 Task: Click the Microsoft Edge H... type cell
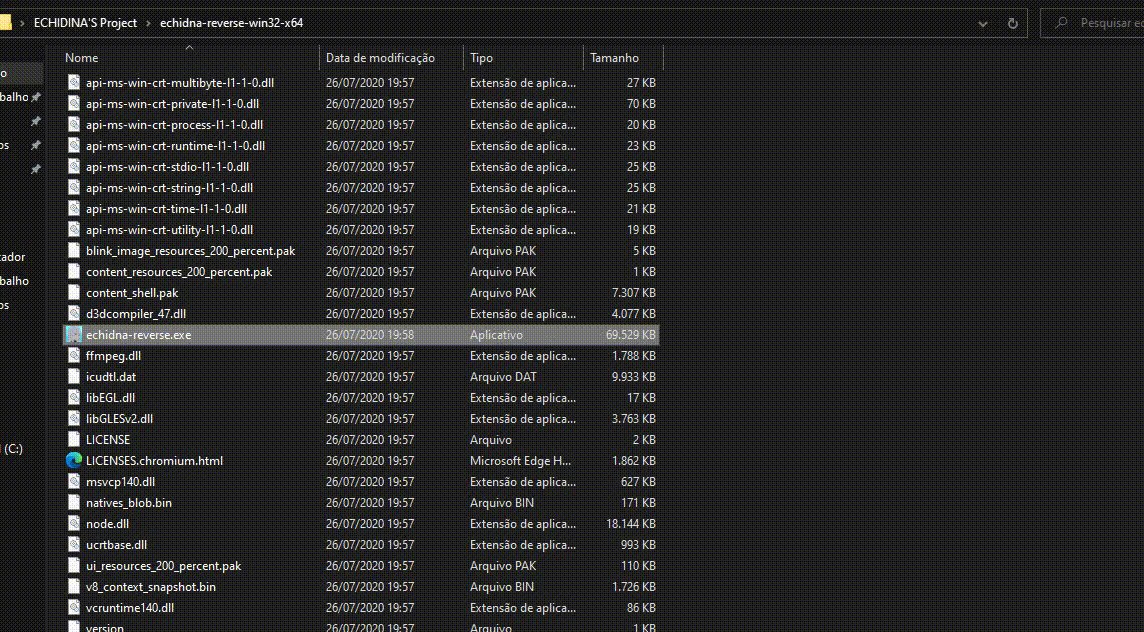(x=520, y=460)
